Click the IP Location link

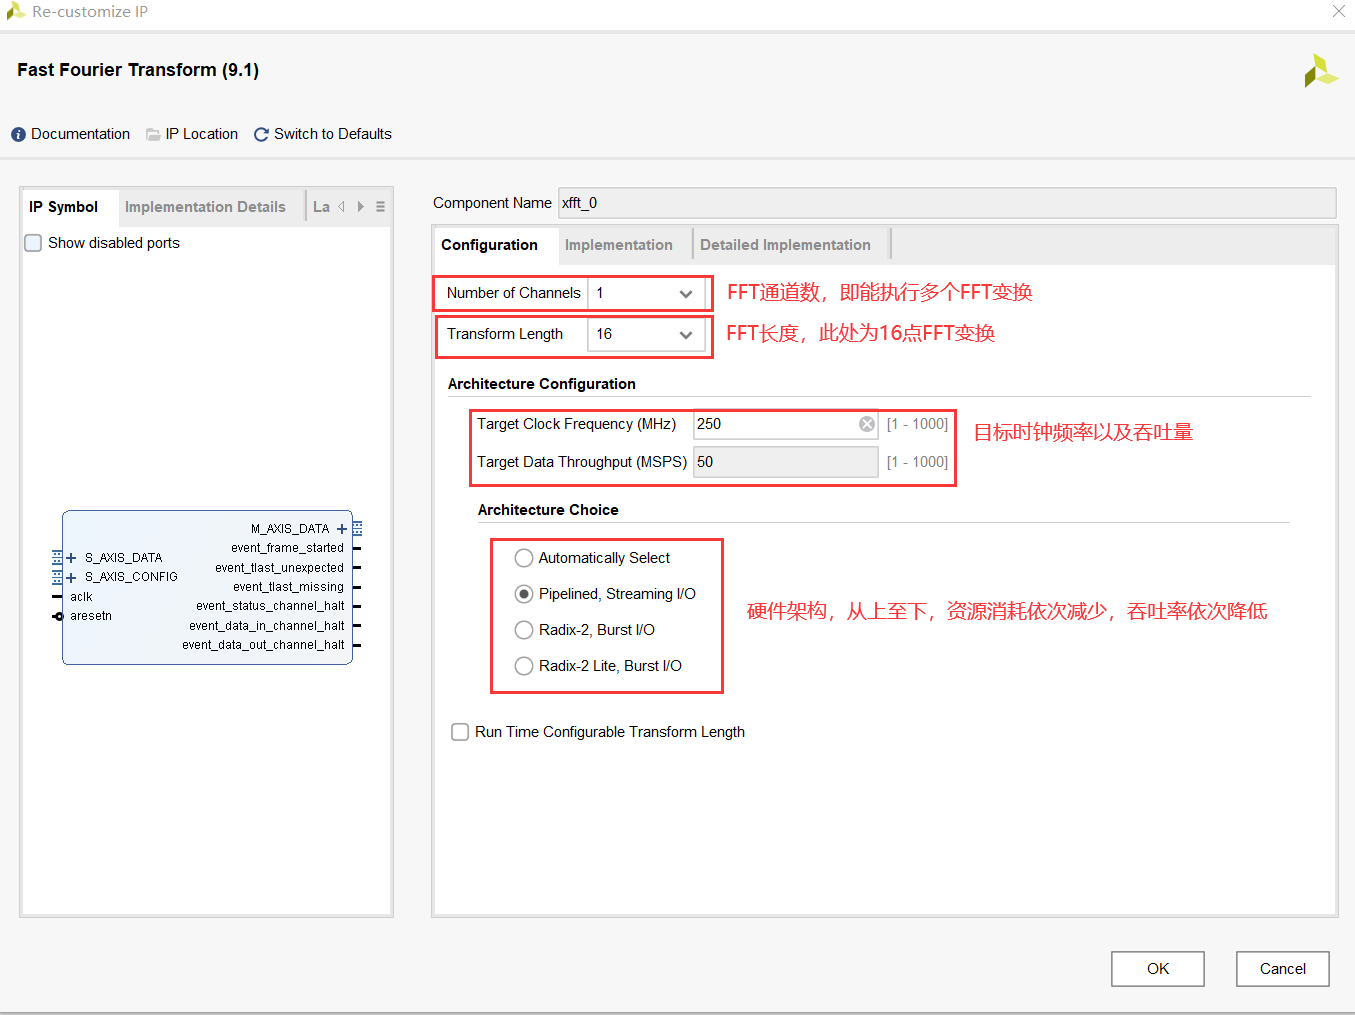pos(201,134)
